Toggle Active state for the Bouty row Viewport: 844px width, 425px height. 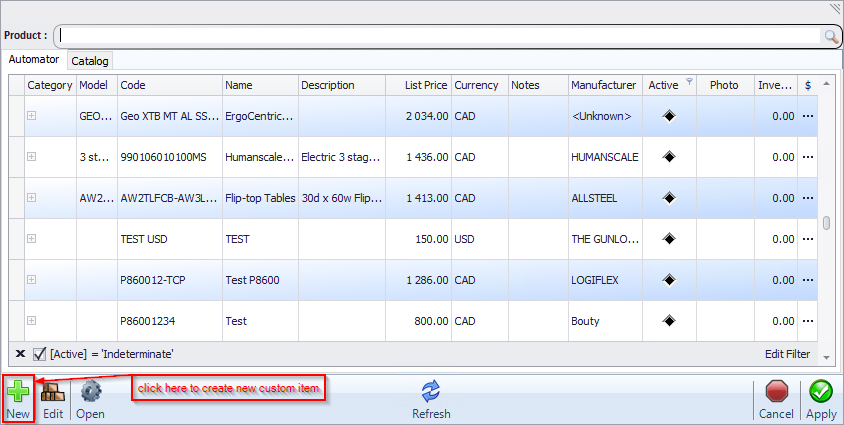point(669,321)
